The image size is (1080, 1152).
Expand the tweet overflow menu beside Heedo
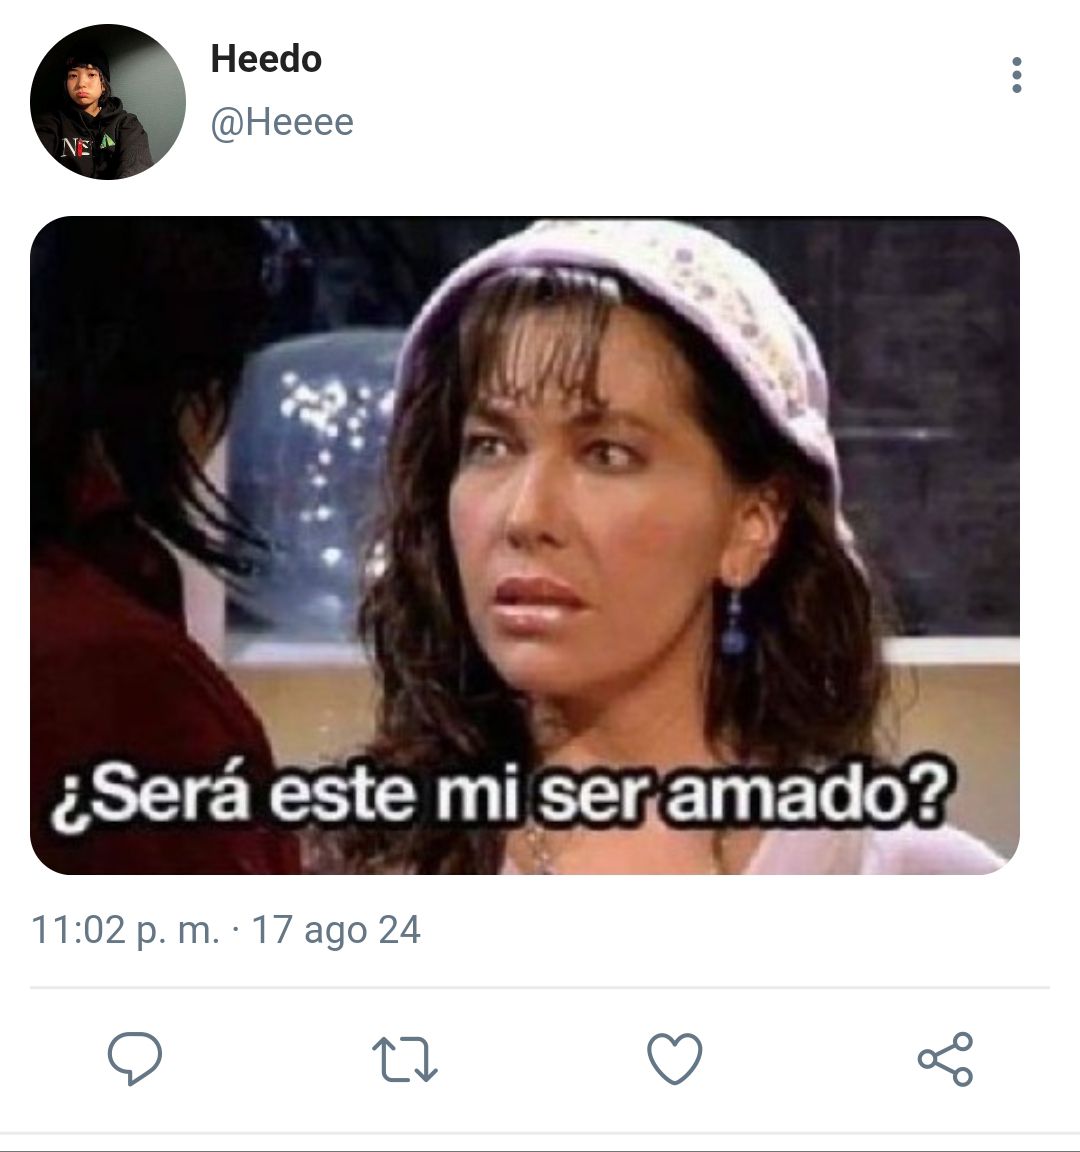pos(1017,75)
